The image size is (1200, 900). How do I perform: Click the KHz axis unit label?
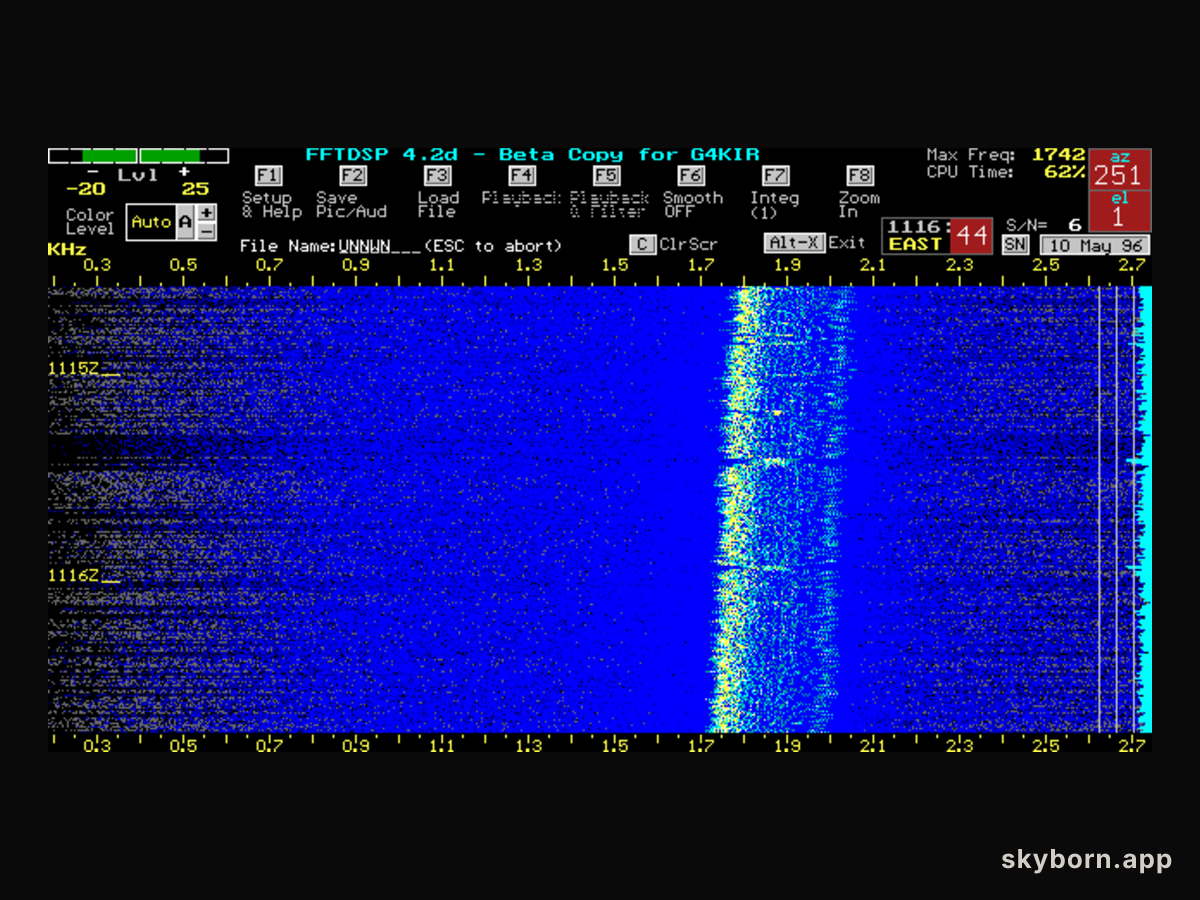pyautogui.click(x=67, y=249)
